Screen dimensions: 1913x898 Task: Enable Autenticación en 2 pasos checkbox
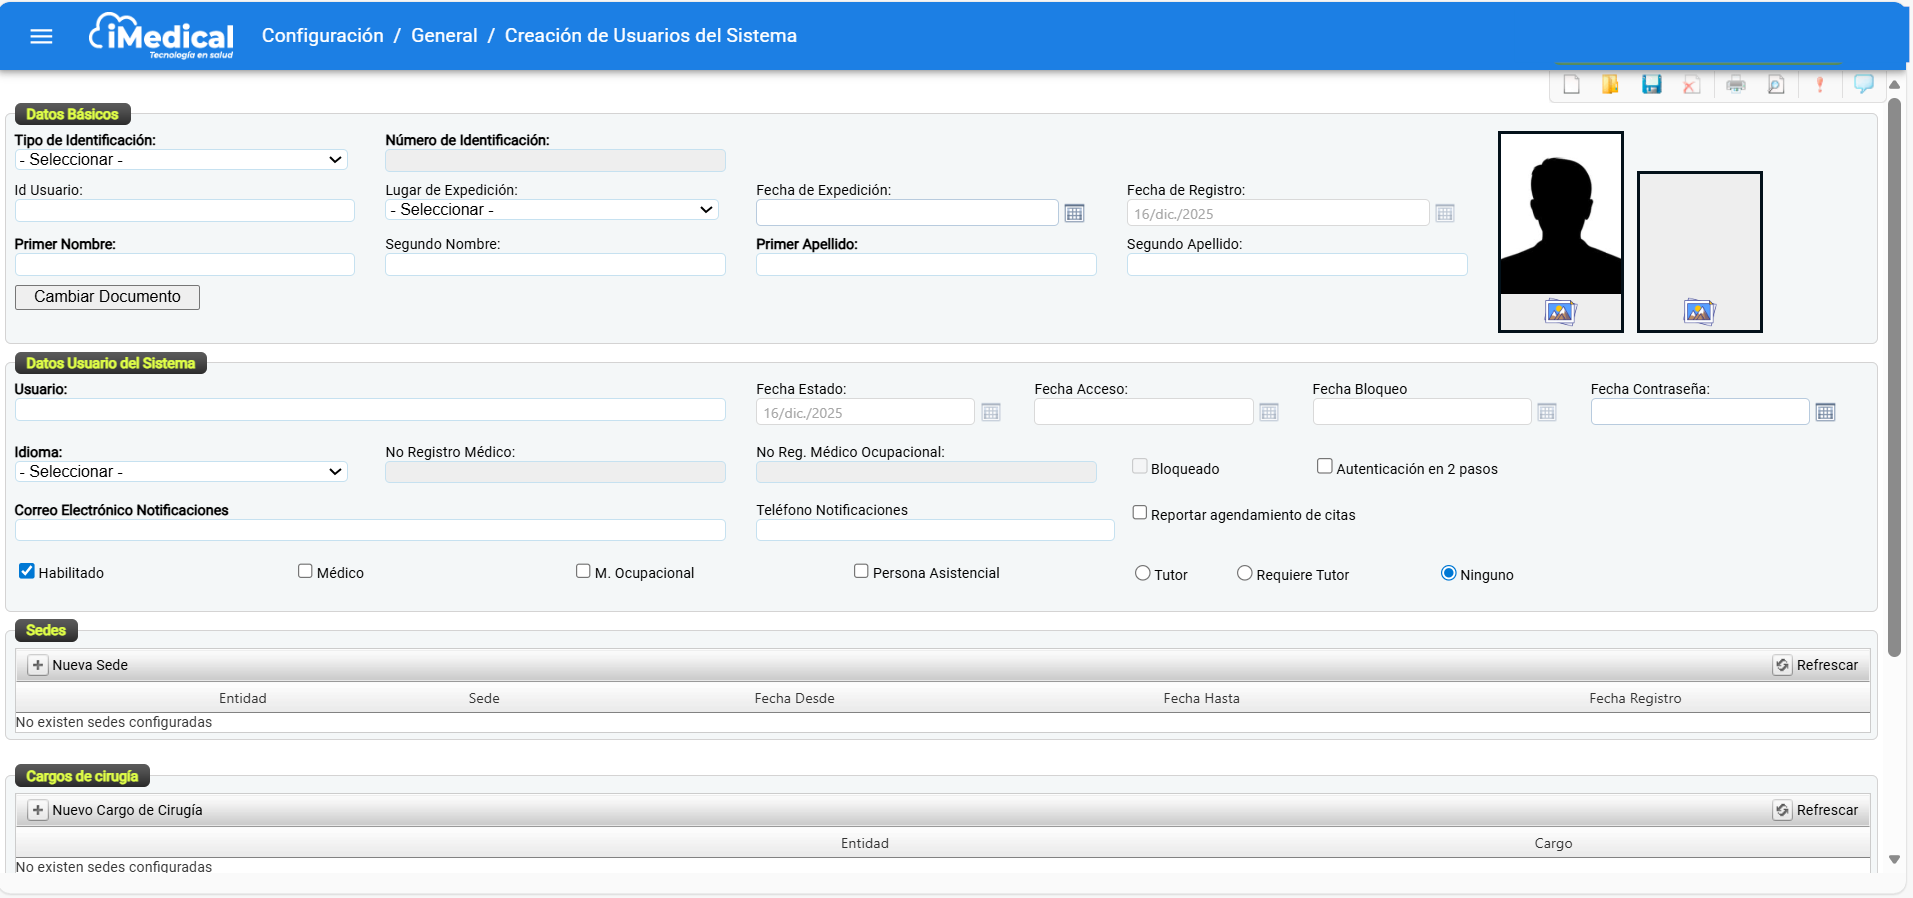coord(1324,466)
